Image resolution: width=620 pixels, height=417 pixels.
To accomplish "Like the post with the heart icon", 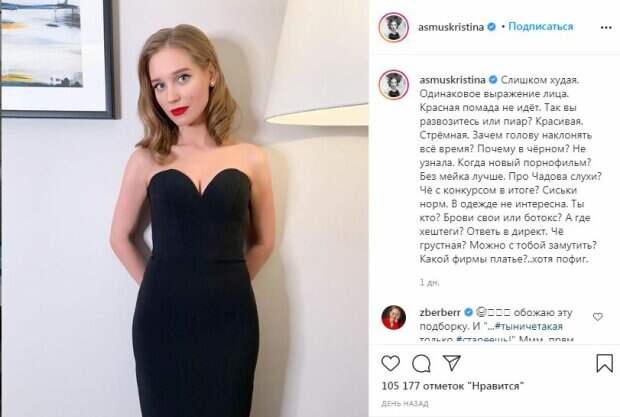I will click(x=390, y=363).
